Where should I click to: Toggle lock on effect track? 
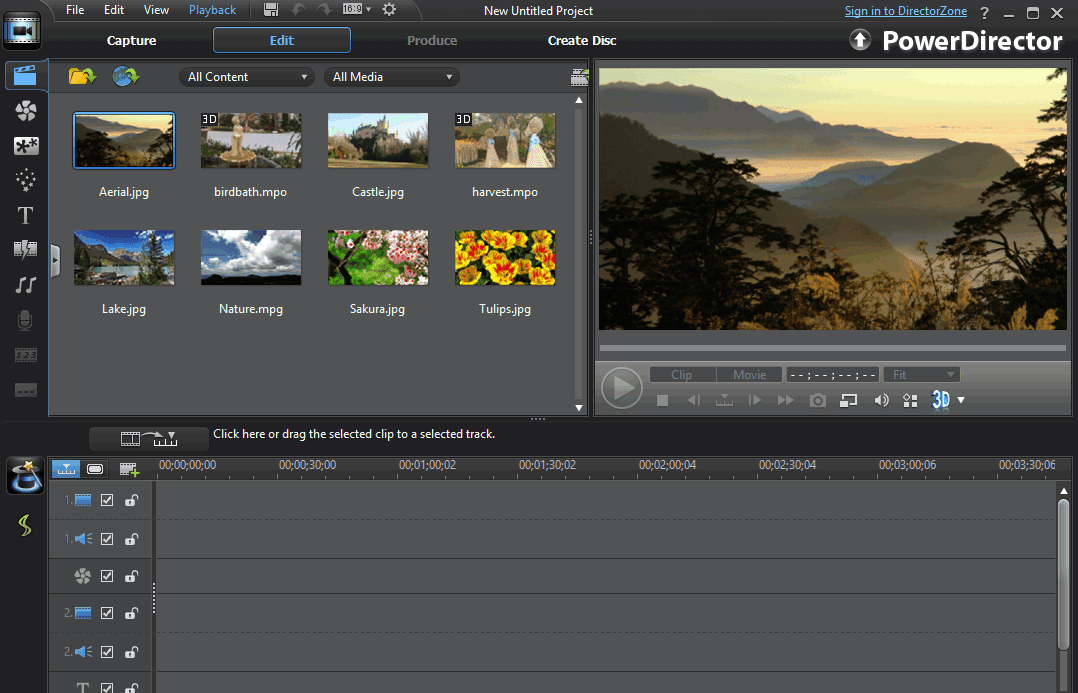pos(131,576)
